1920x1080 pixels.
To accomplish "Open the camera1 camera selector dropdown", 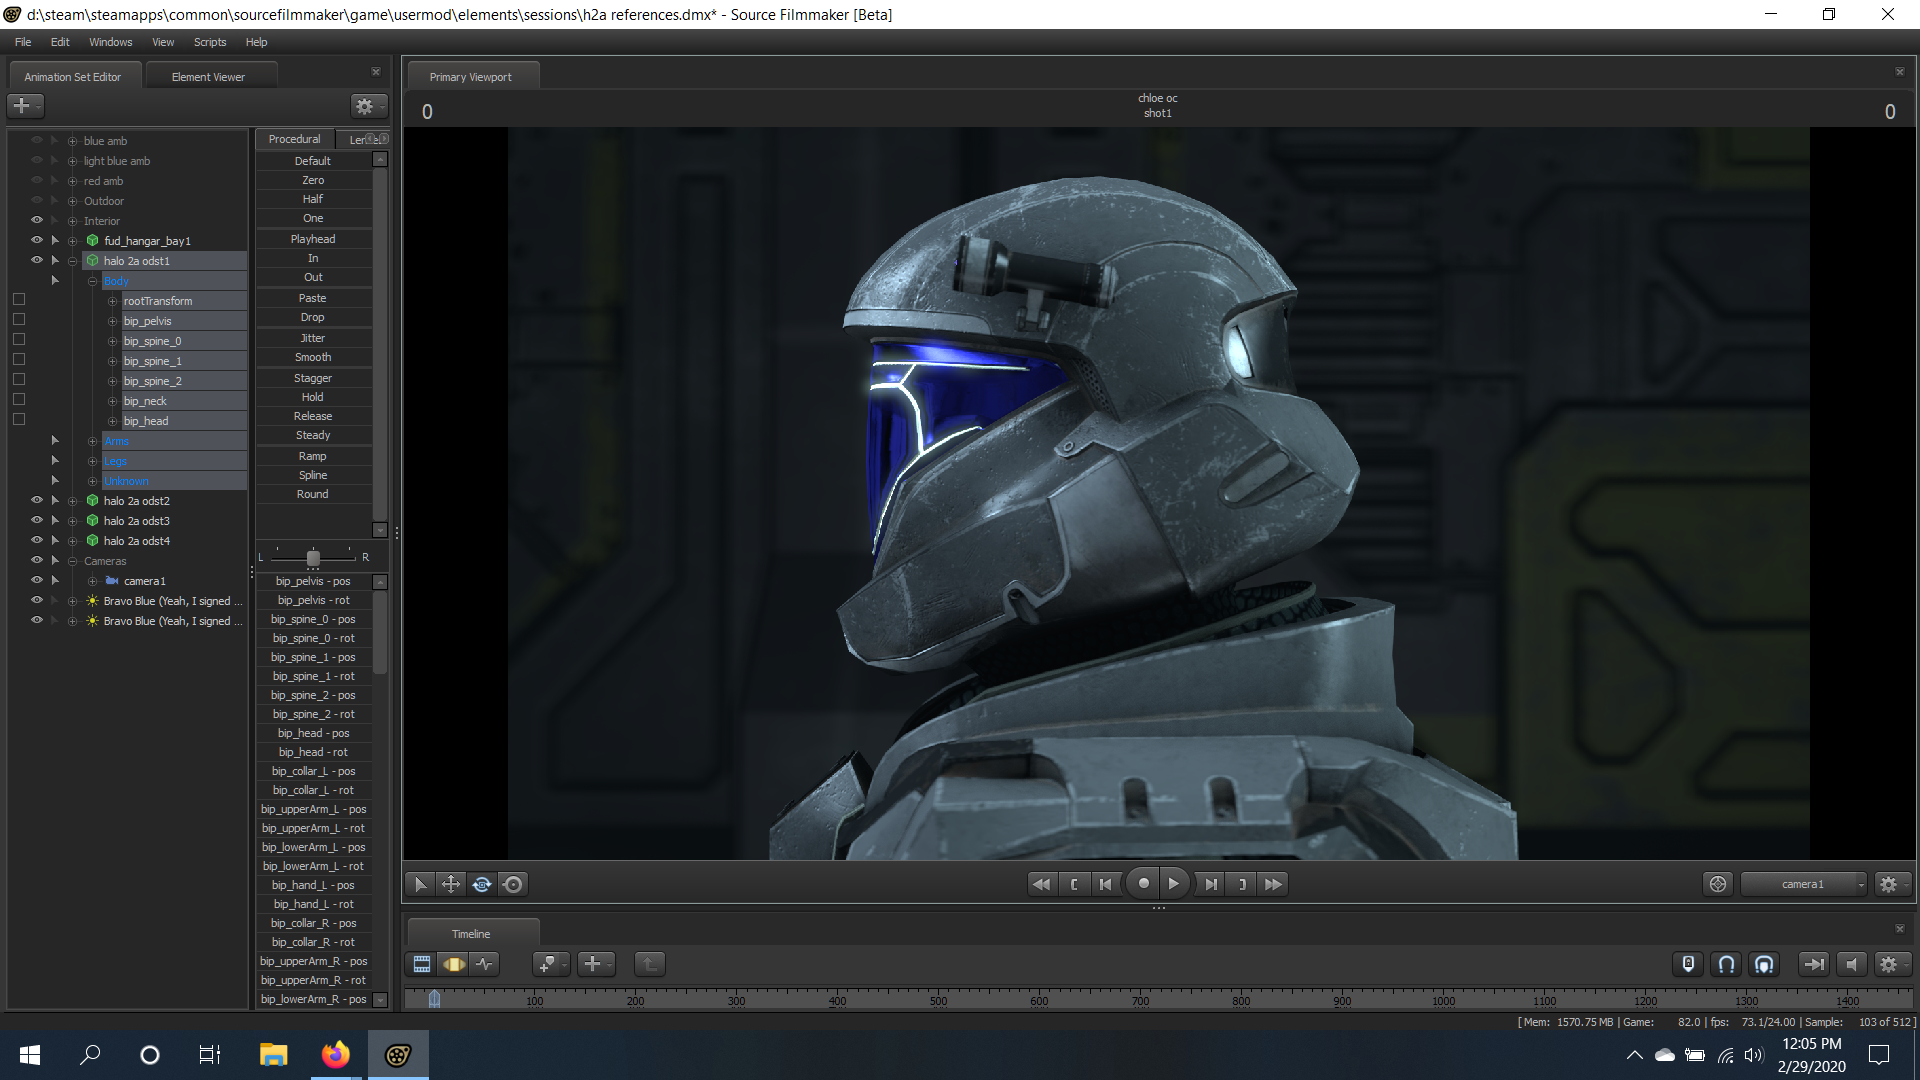I will 1804,884.
